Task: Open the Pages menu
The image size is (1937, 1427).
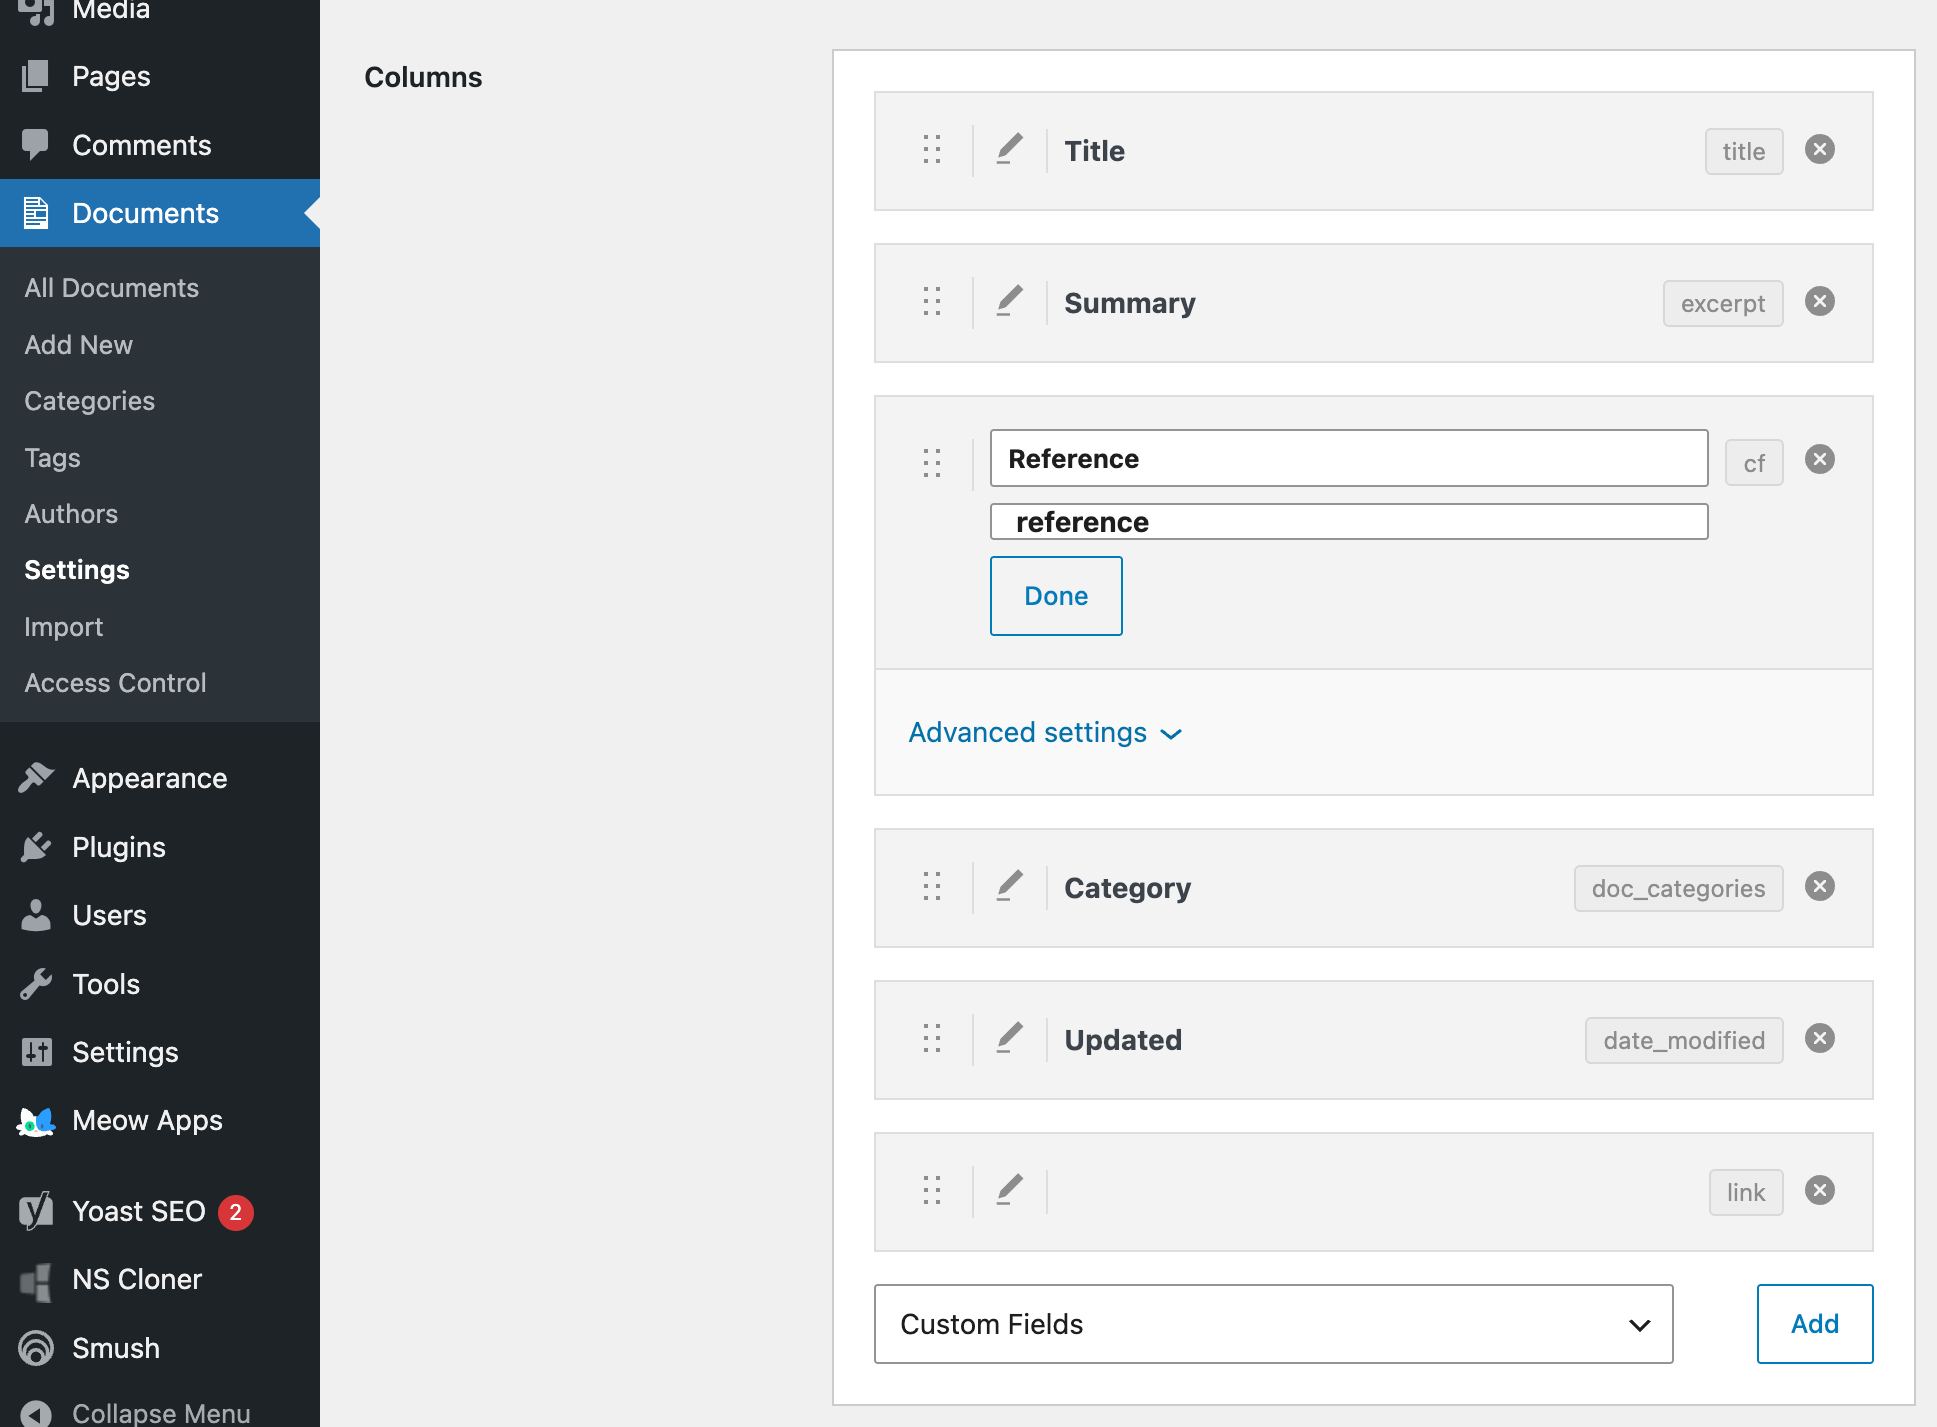Action: [160, 76]
